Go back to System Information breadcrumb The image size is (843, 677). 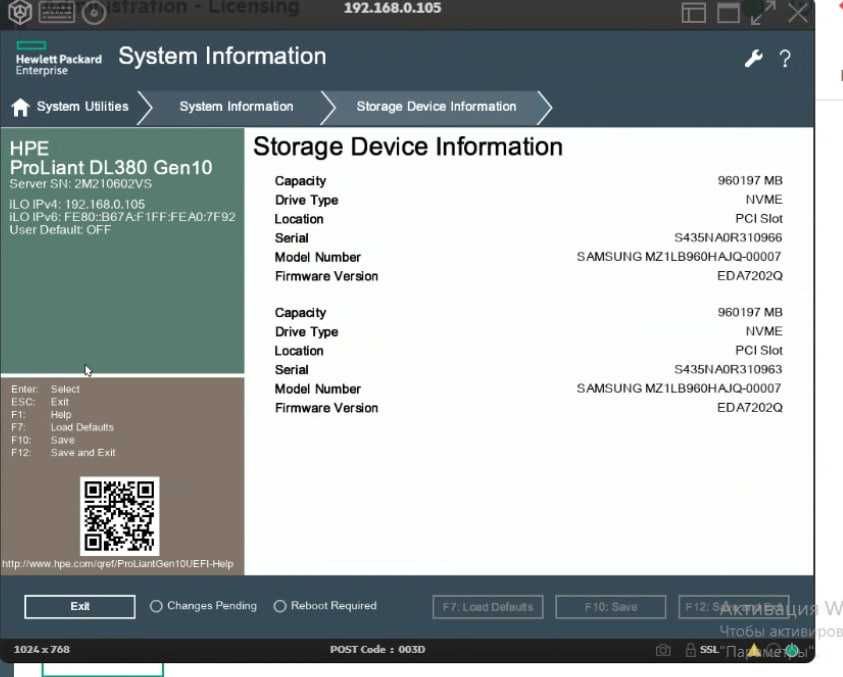237,106
